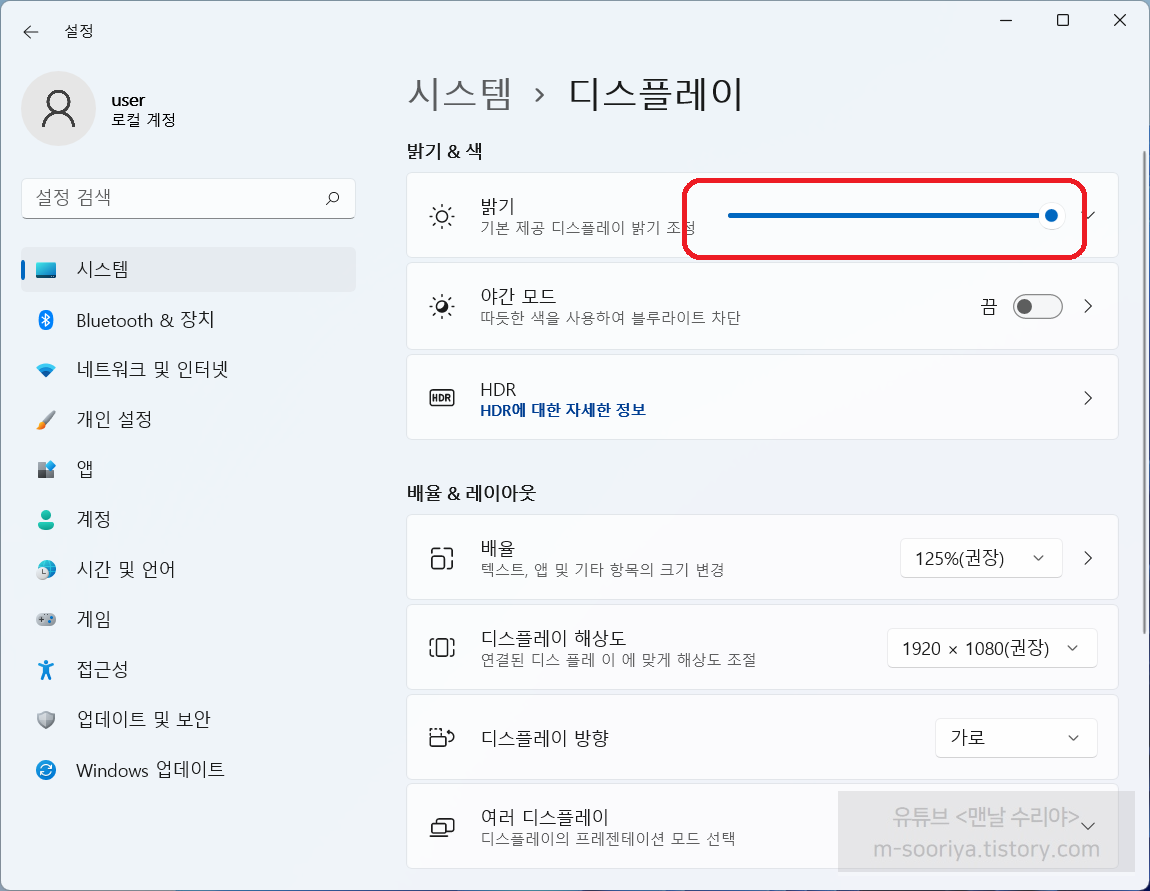Close the Settings window
This screenshot has height=891, width=1150.
tap(1120, 21)
